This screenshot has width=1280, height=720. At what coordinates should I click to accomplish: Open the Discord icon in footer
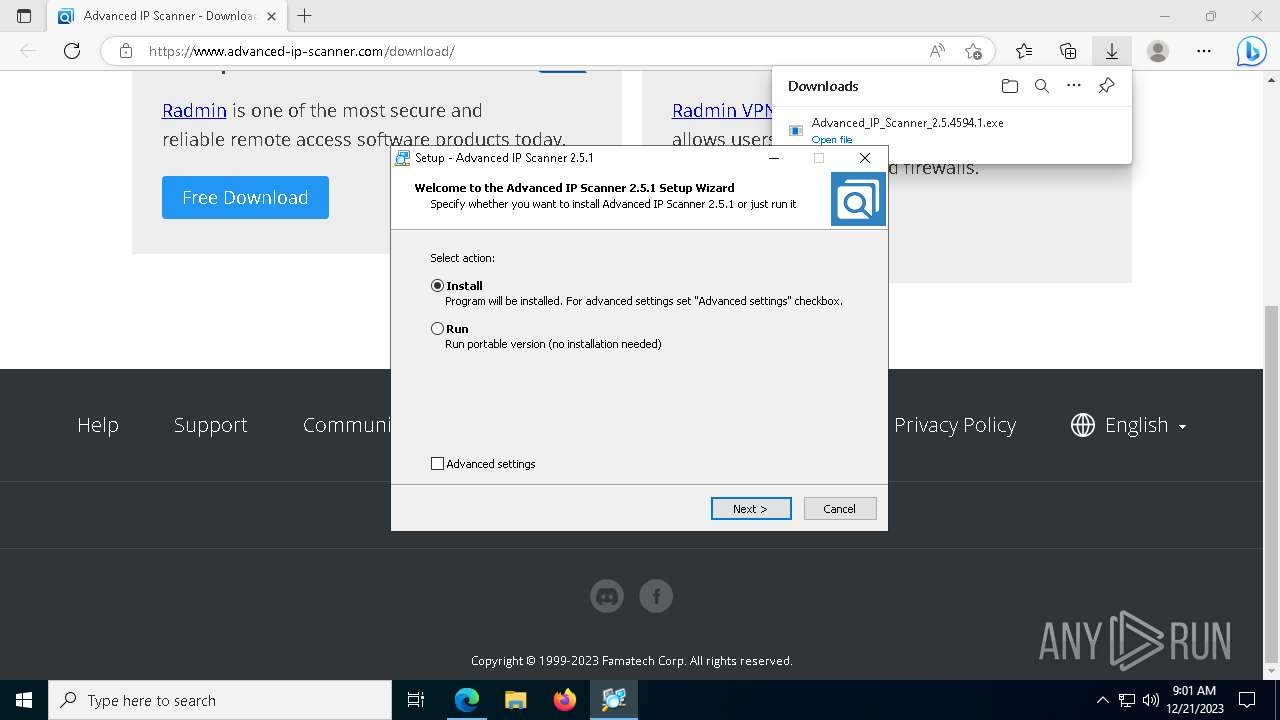pos(607,596)
